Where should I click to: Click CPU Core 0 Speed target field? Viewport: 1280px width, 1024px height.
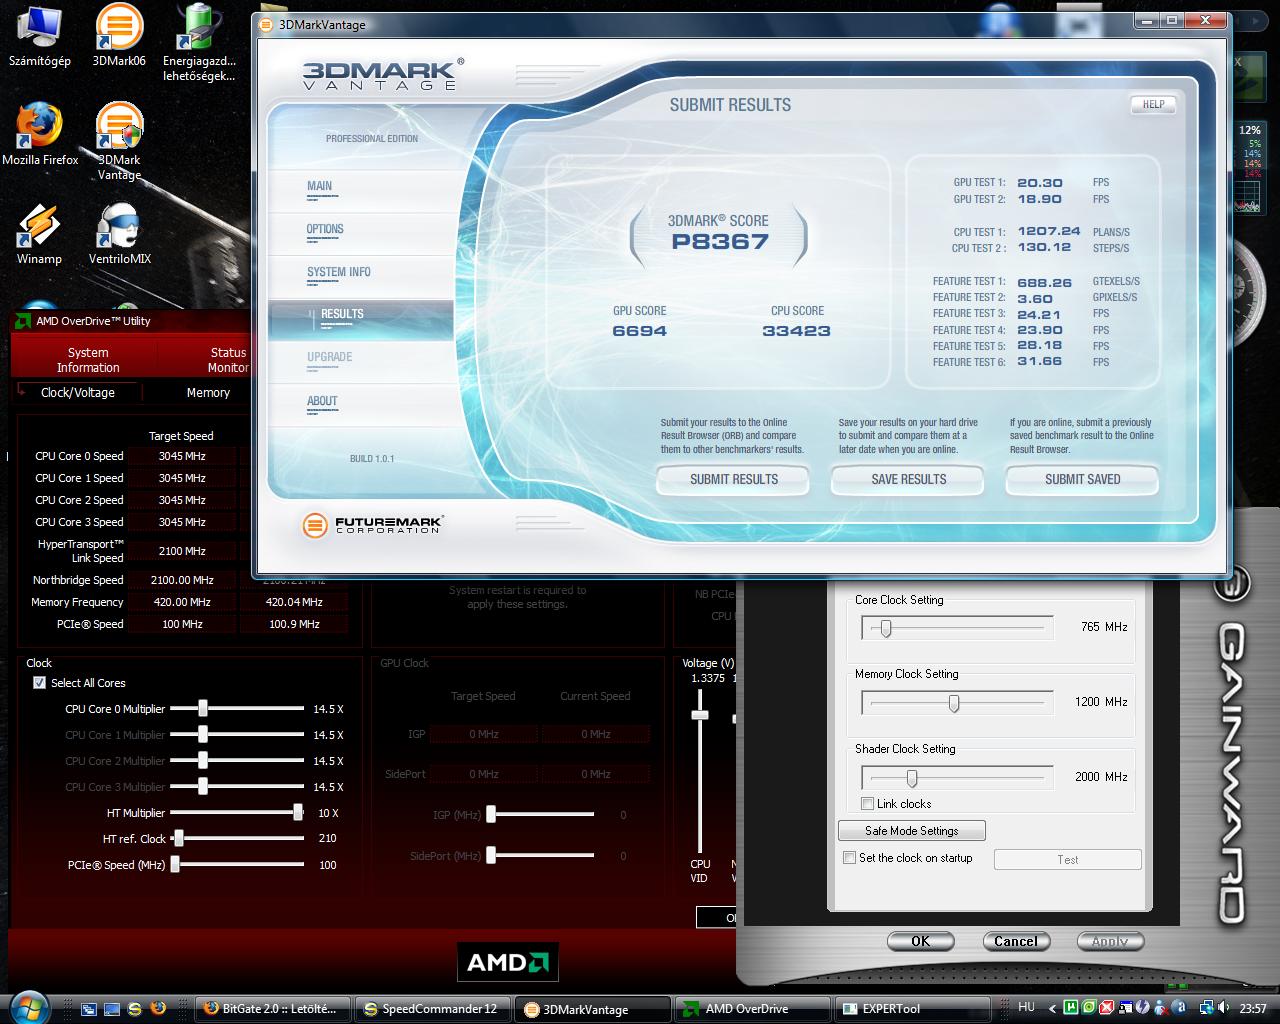click(x=182, y=456)
